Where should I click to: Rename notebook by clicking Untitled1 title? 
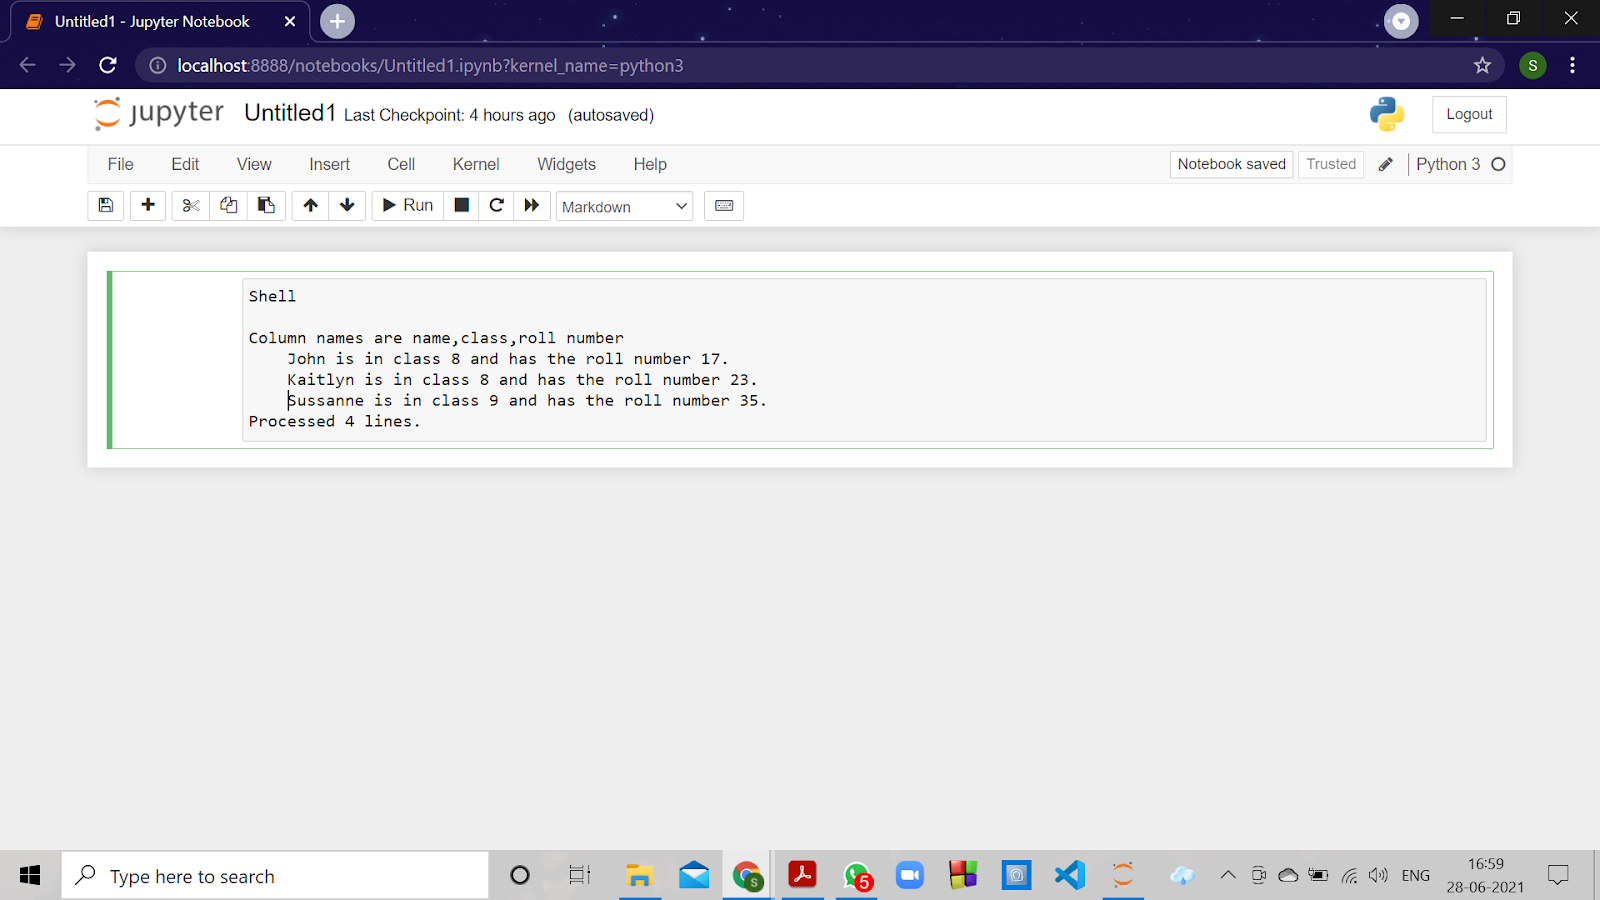click(x=290, y=113)
